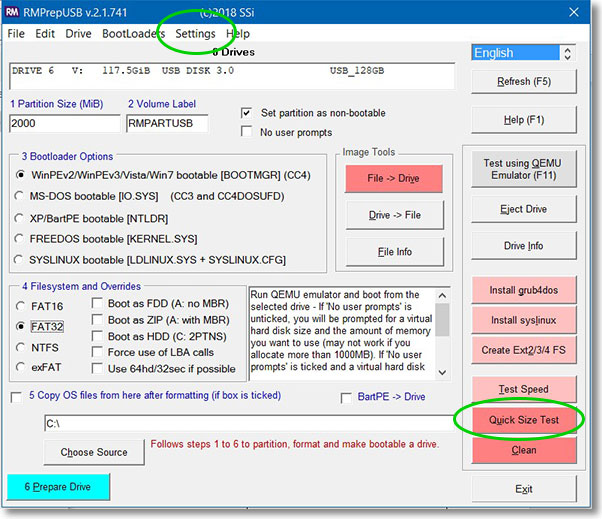The image size is (602, 519).
Task: Click Create Ext2/3/4 FS button
Action: [x=524, y=350]
